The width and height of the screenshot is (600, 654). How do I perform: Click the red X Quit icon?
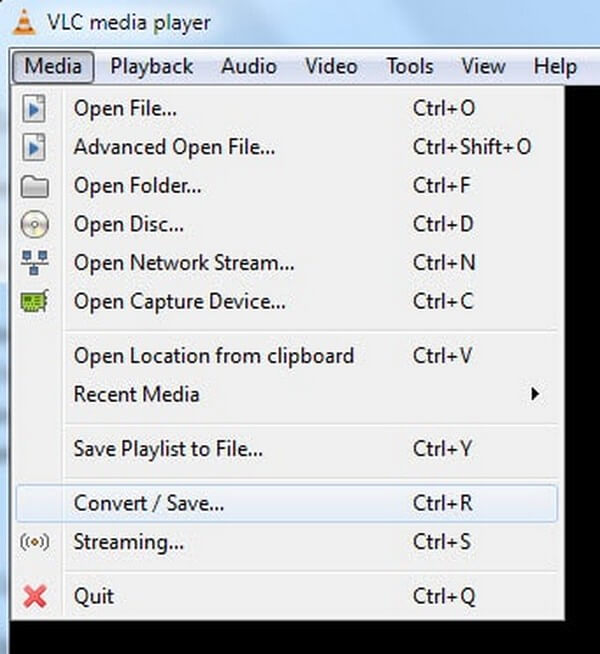tap(35, 597)
